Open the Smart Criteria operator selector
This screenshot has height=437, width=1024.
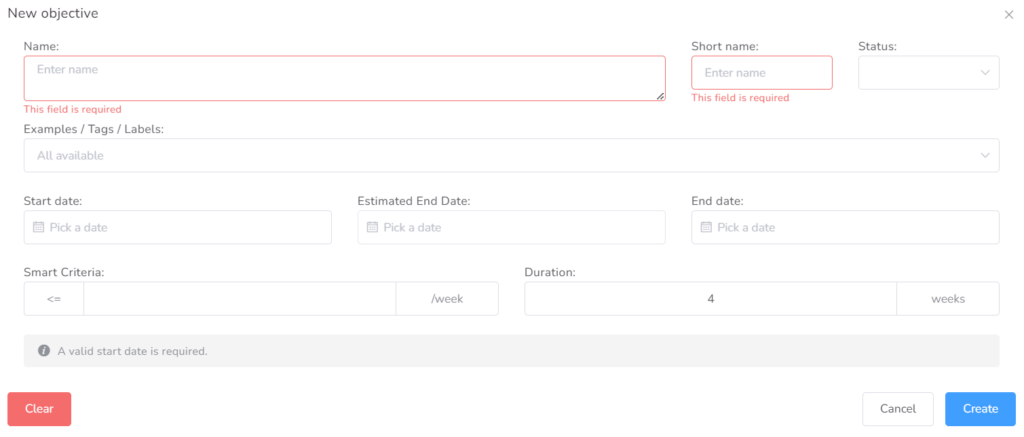point(54,299)
